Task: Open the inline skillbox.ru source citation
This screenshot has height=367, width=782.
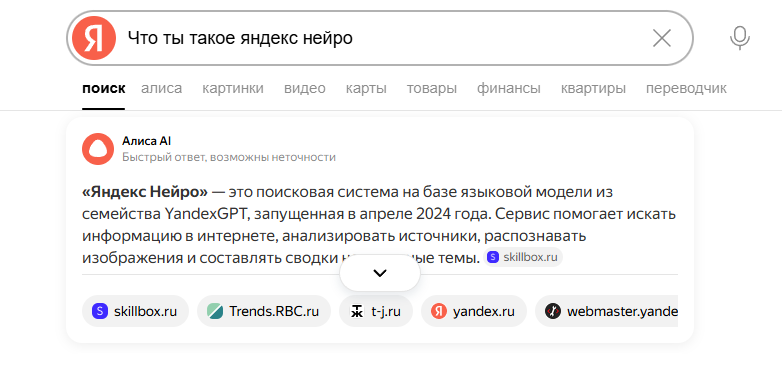Action: (x=523, y=257)
